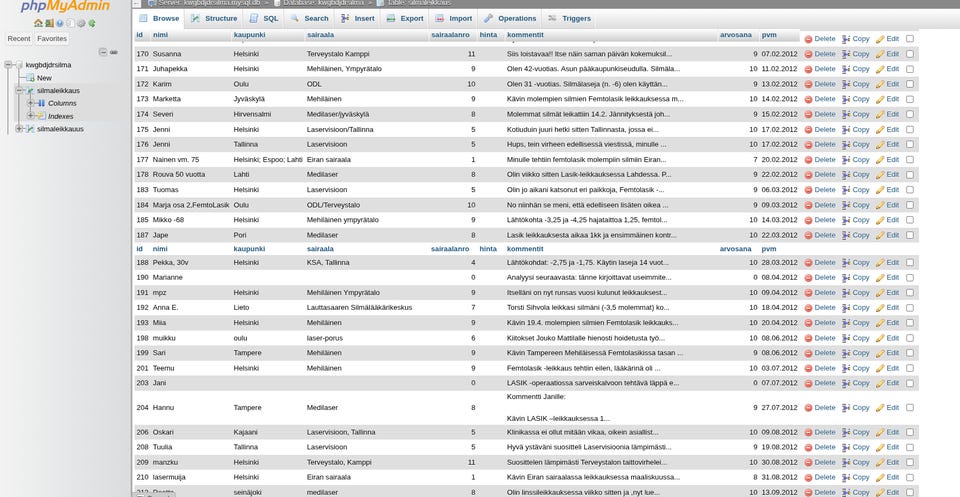This screenshot has height=497, width=960.
Task: Click the Indexes folder icon in tree
Action: coord(41,116)
